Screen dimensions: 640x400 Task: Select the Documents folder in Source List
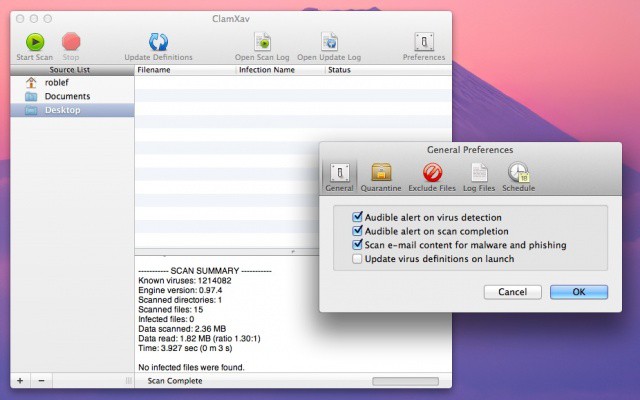click(67, 96)
